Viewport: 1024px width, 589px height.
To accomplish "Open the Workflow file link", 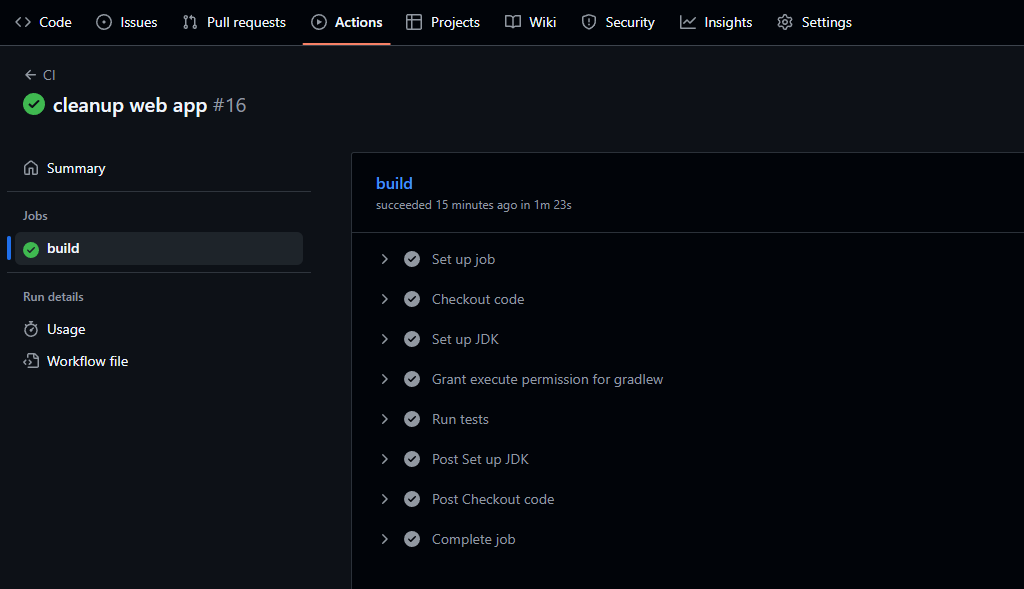I will tap(87, 361).
